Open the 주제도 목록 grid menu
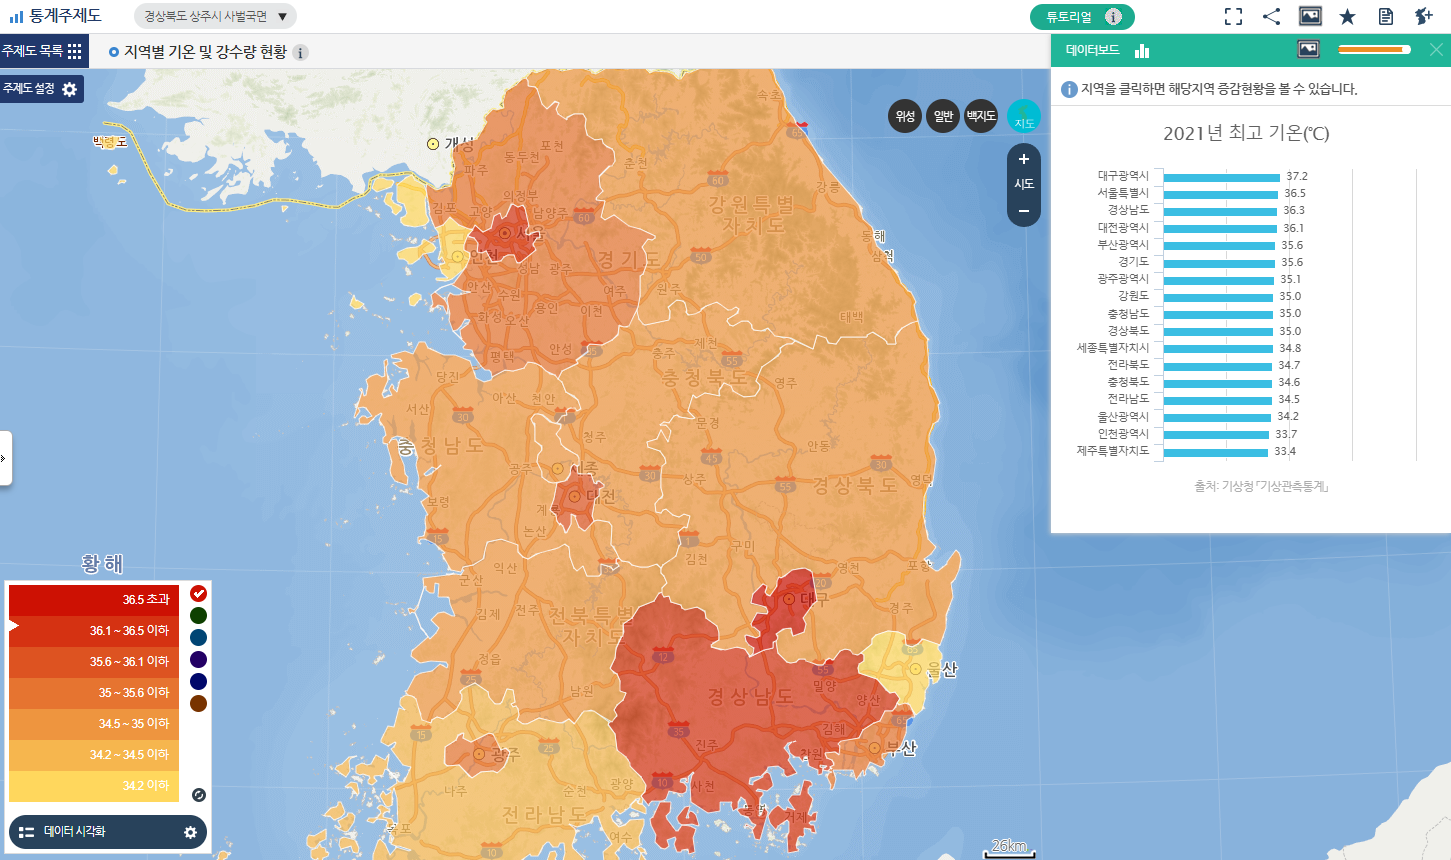Viewport: 1451px width, 860px height. pos(74,51)
